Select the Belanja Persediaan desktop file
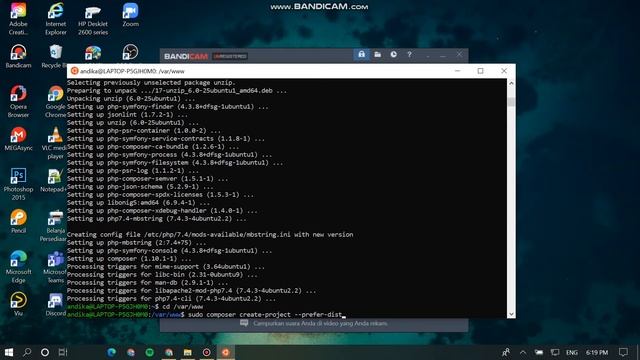Screen dimensions: 640x360 pyautogui.click(x=54, y=226)
